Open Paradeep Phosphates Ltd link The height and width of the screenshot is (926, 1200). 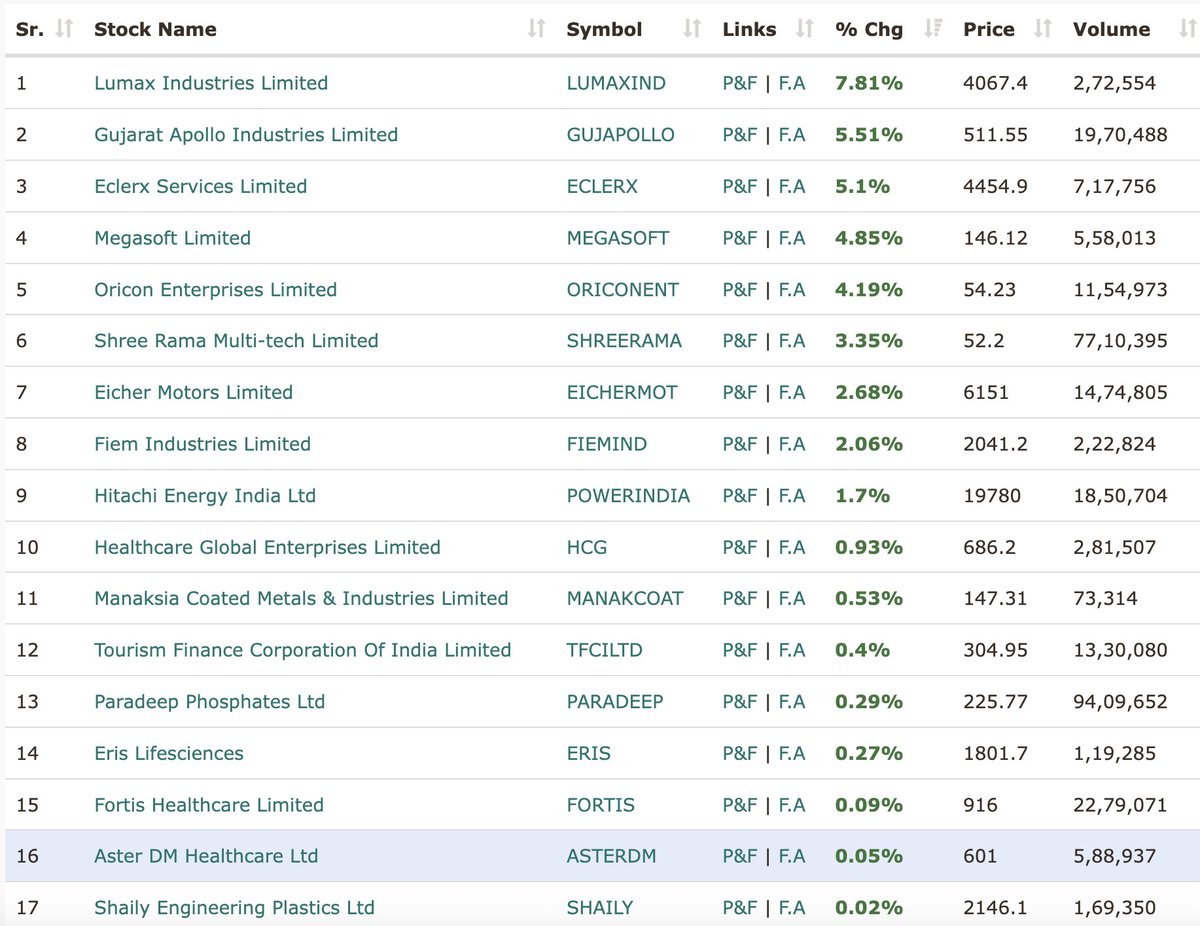click(209, 702)
